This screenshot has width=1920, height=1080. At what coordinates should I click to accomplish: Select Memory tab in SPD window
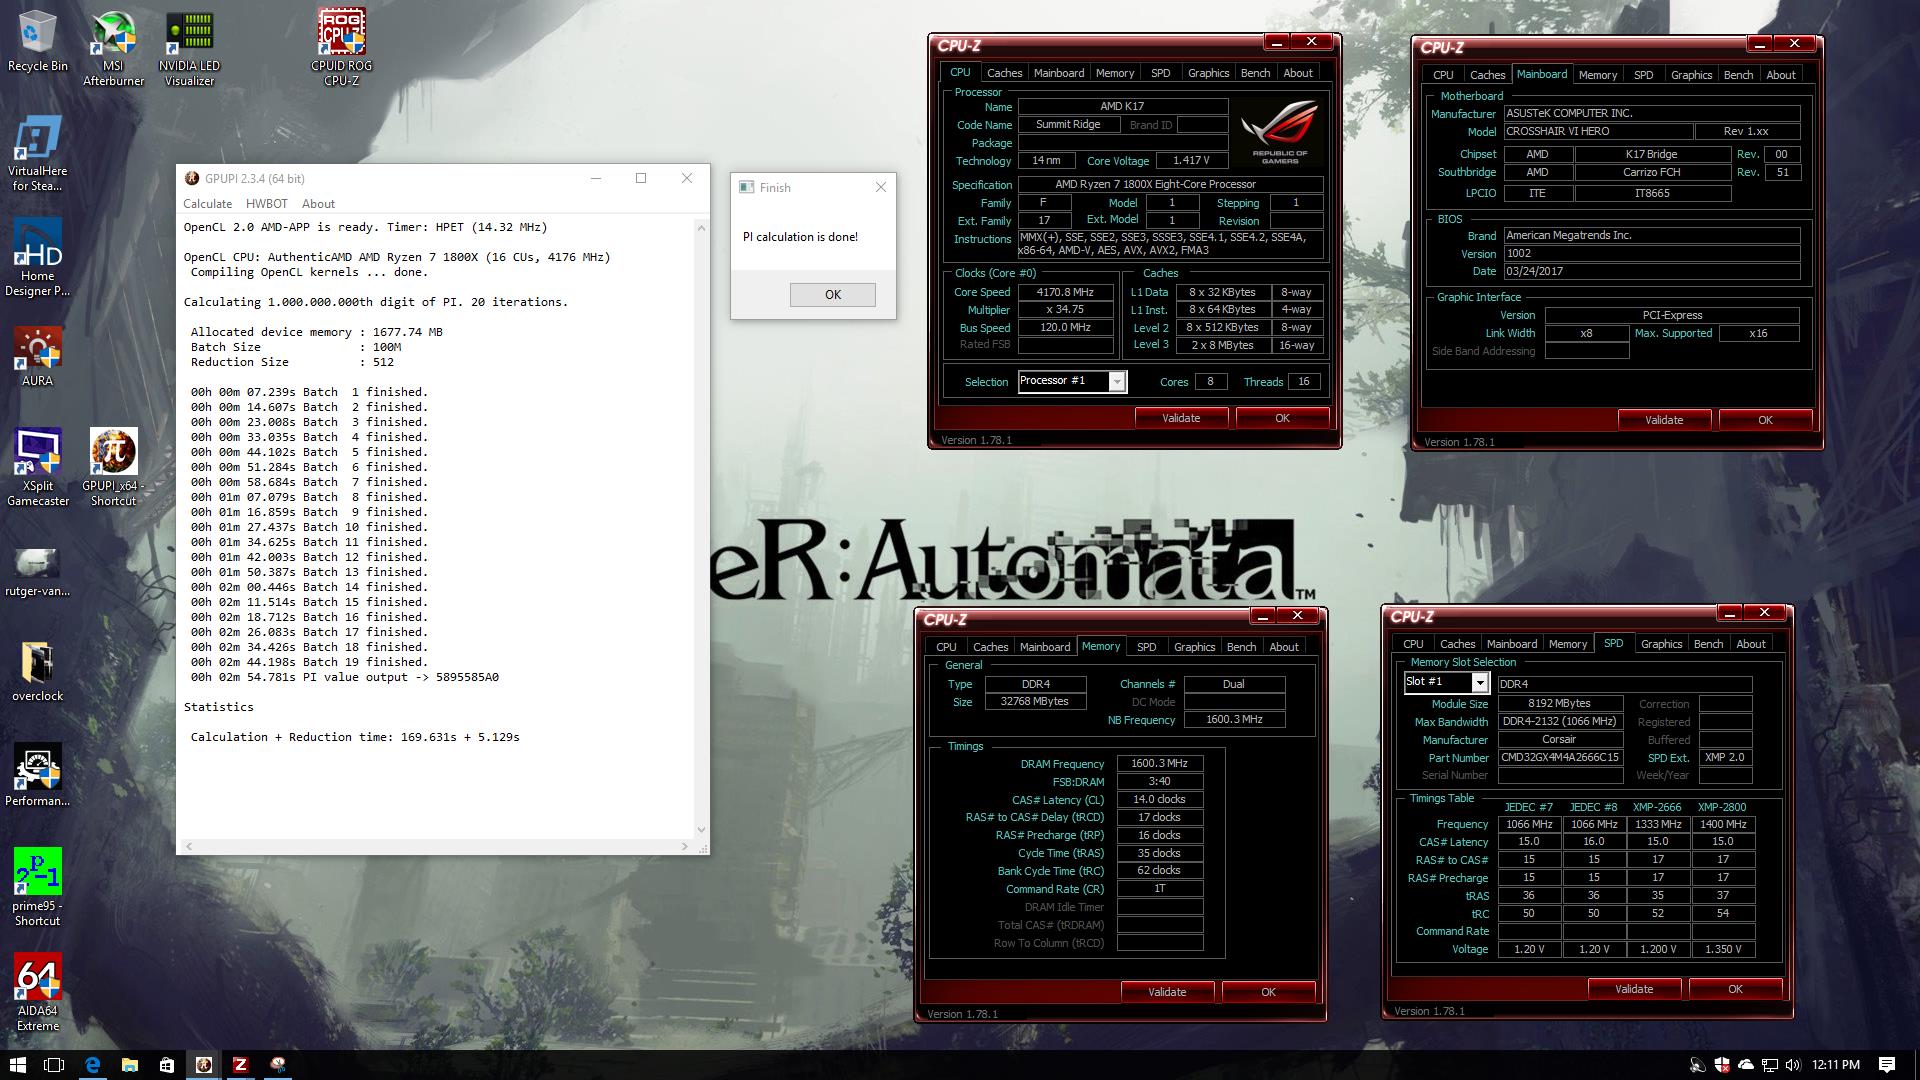[x=1567, y=644]
